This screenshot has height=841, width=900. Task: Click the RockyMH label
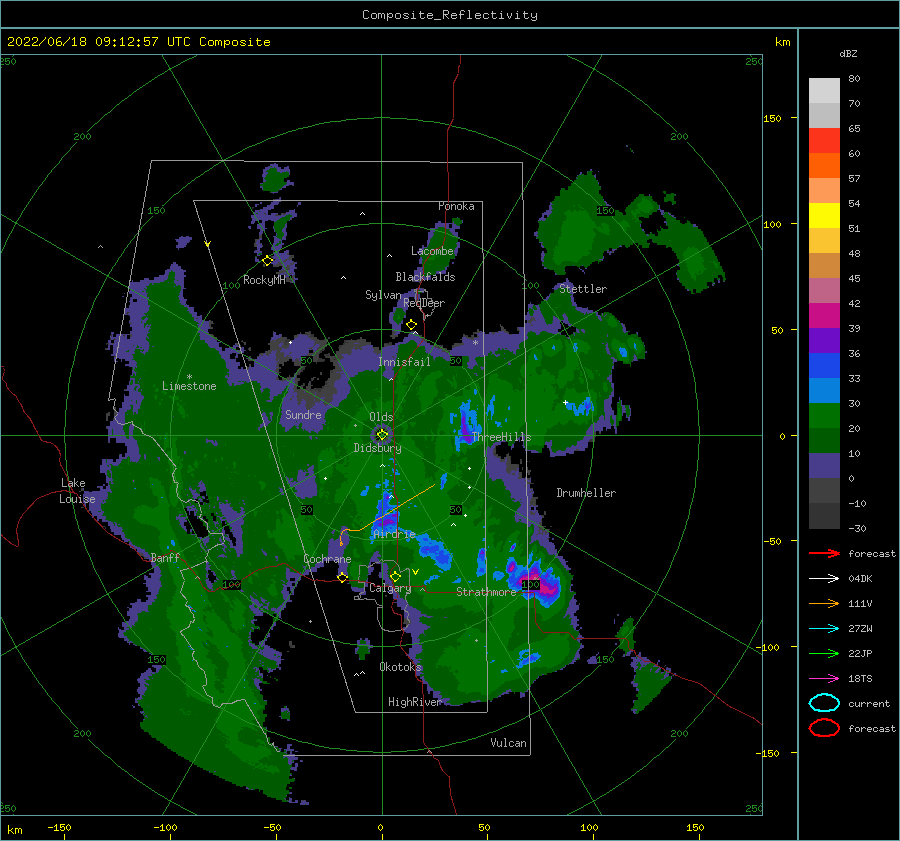[x=264, y=280]
